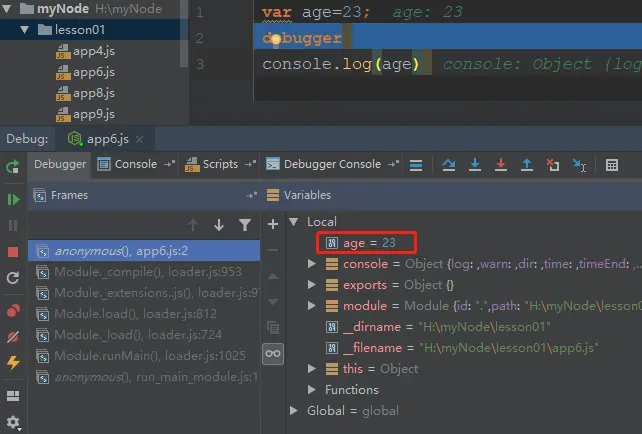Click the remove watch minus icon
This screenshot has height=434, width=642.
click(x=273, y=250)
